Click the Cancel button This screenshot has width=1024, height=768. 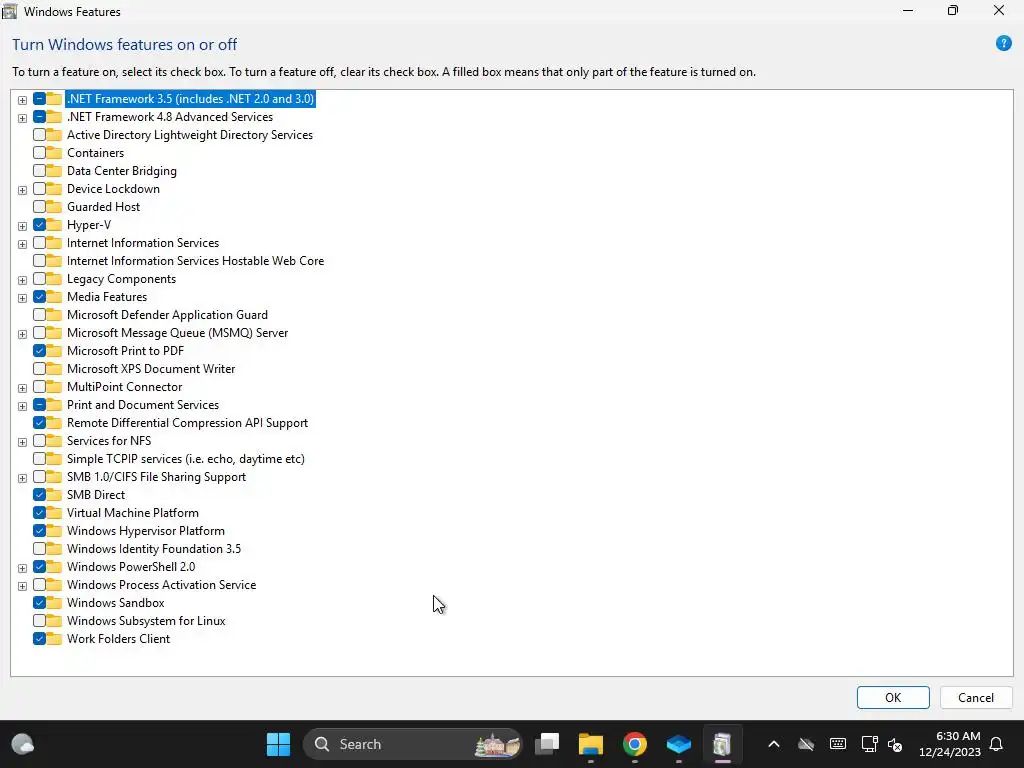point(976,697)
